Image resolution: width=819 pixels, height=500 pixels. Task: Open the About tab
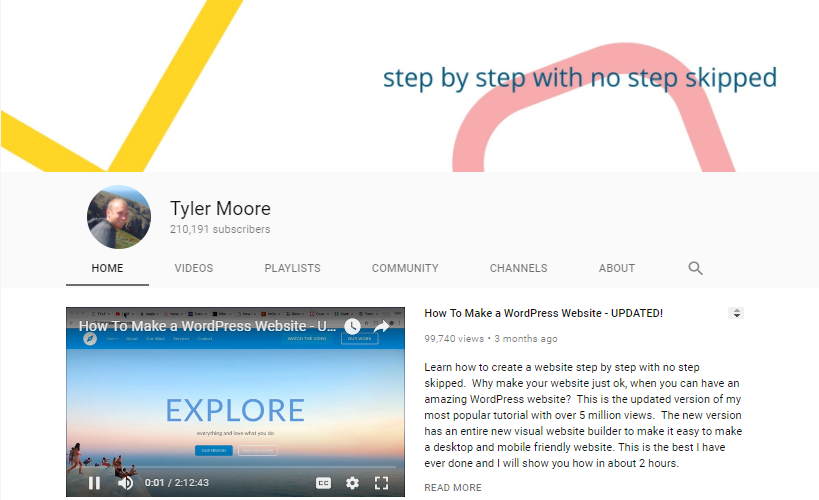(617, 268)
